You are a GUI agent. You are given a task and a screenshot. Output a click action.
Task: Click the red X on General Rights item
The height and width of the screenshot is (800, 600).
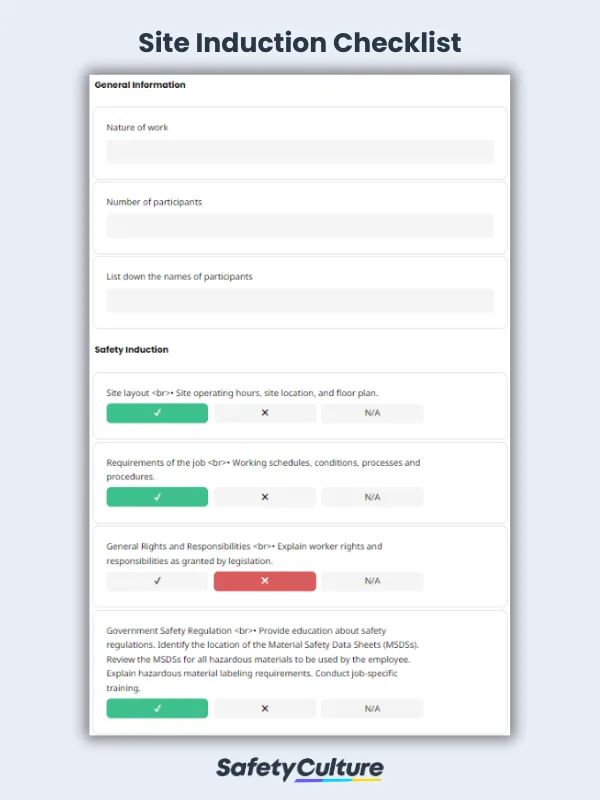tap(264, 581)
